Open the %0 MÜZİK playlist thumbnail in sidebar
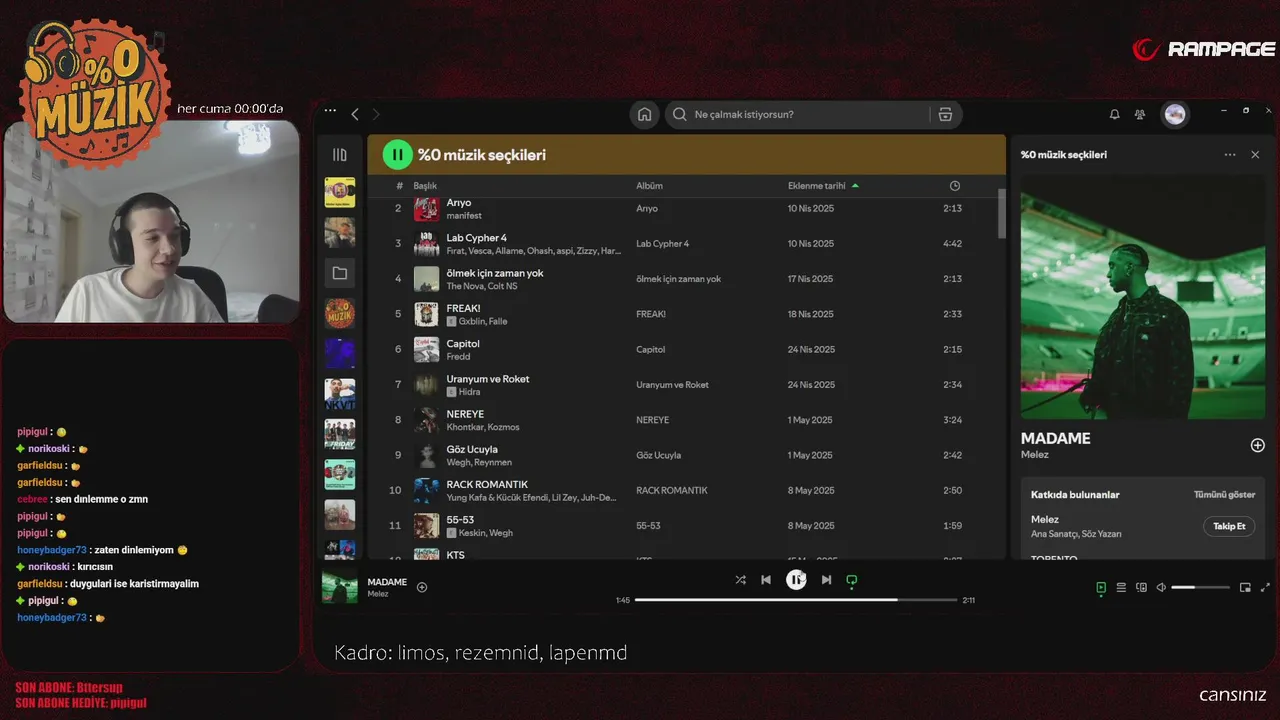 [340, 313]
